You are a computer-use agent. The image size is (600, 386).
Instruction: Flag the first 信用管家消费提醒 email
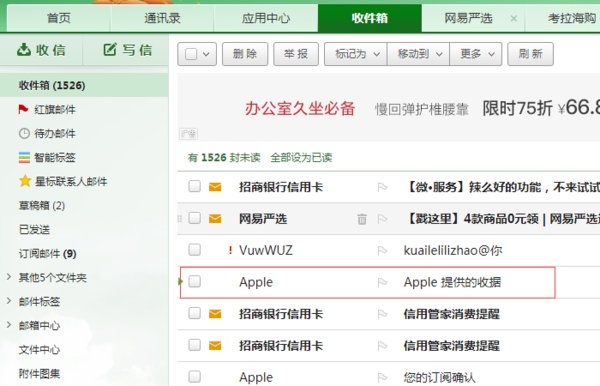point(382,314)
